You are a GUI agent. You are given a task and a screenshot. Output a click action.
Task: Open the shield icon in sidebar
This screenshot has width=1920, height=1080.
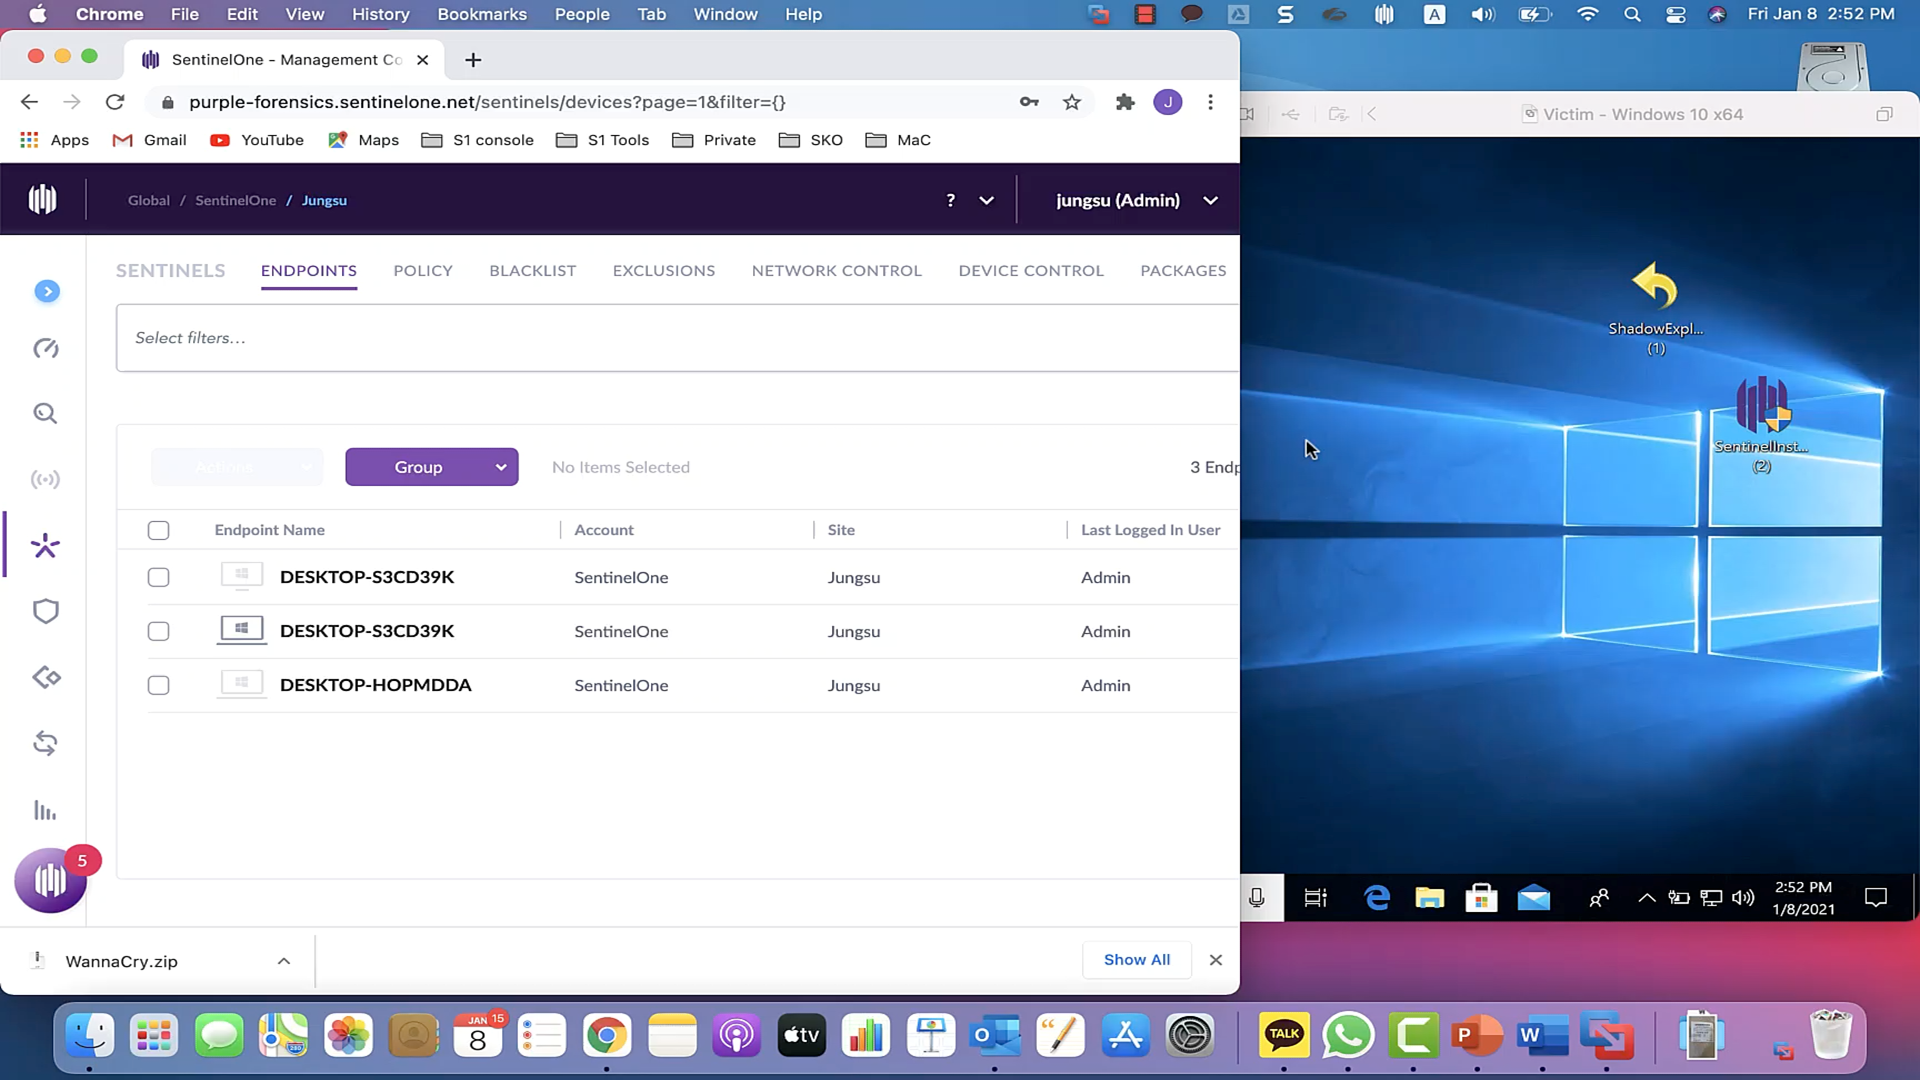46,611
